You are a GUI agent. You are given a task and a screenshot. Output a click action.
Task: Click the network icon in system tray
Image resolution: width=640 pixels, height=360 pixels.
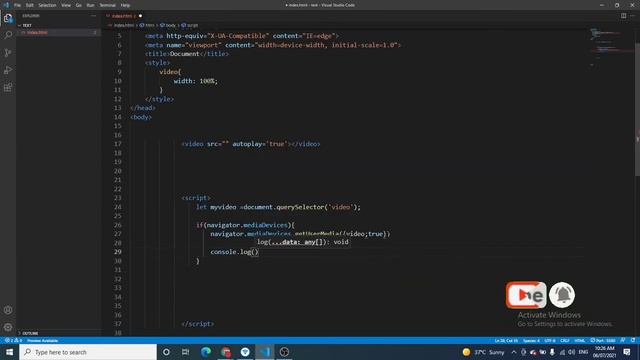(x=562, y=352)
